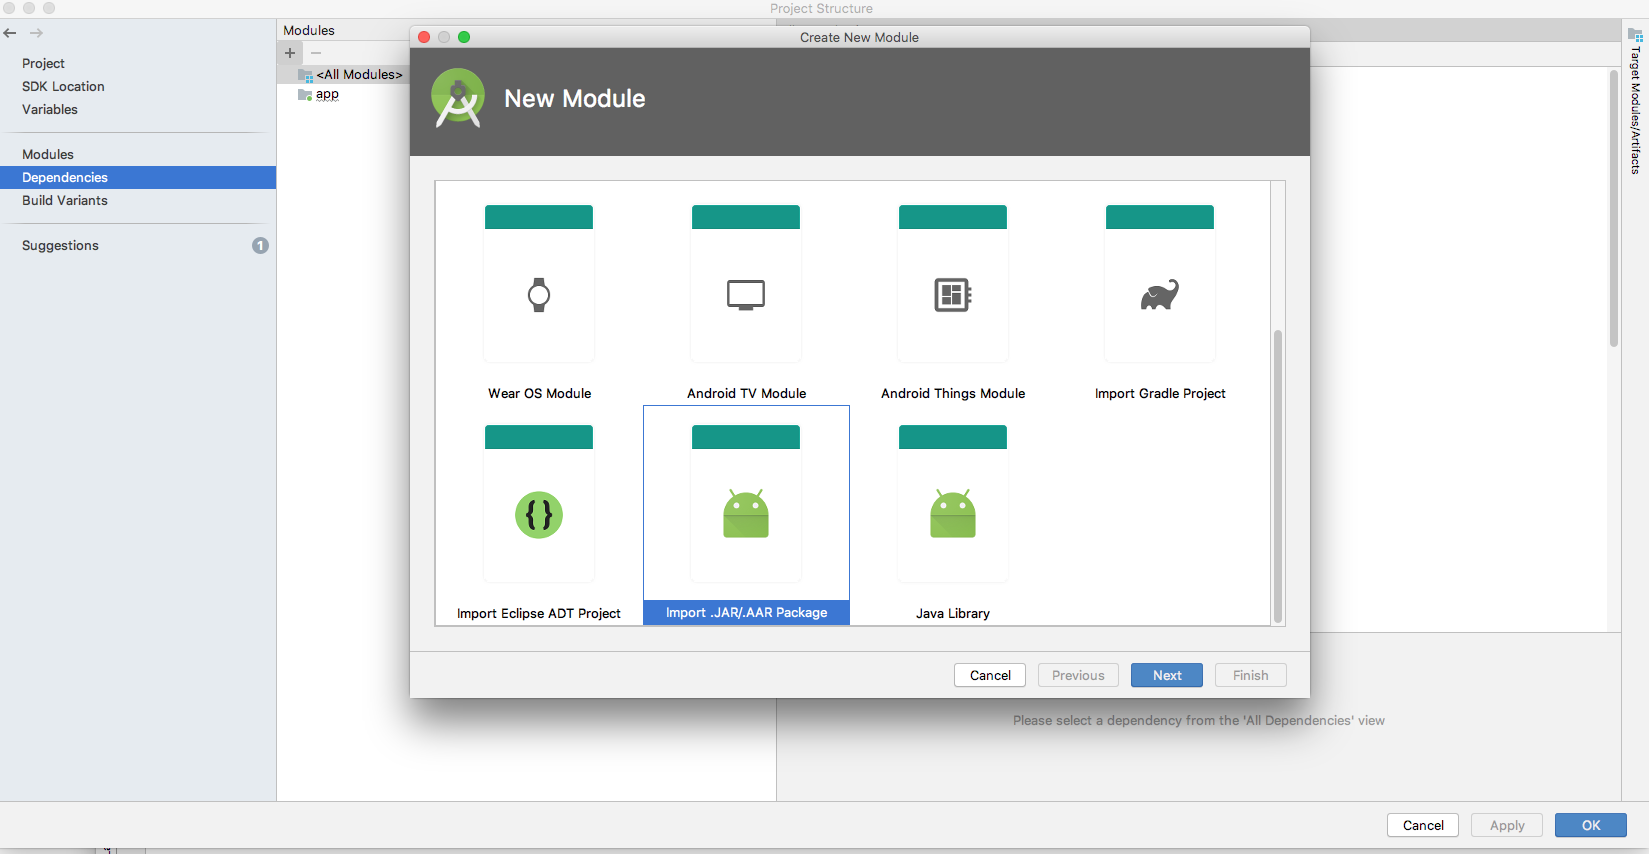The width and height of the screenshot is (1649, 854).
Task: Open the Suggestions section
Action: coord(60,245)
